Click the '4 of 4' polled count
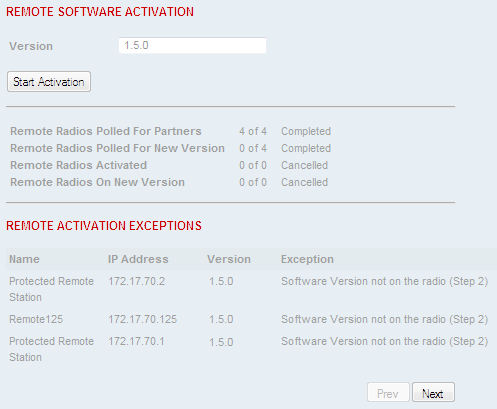 (253, 131)
